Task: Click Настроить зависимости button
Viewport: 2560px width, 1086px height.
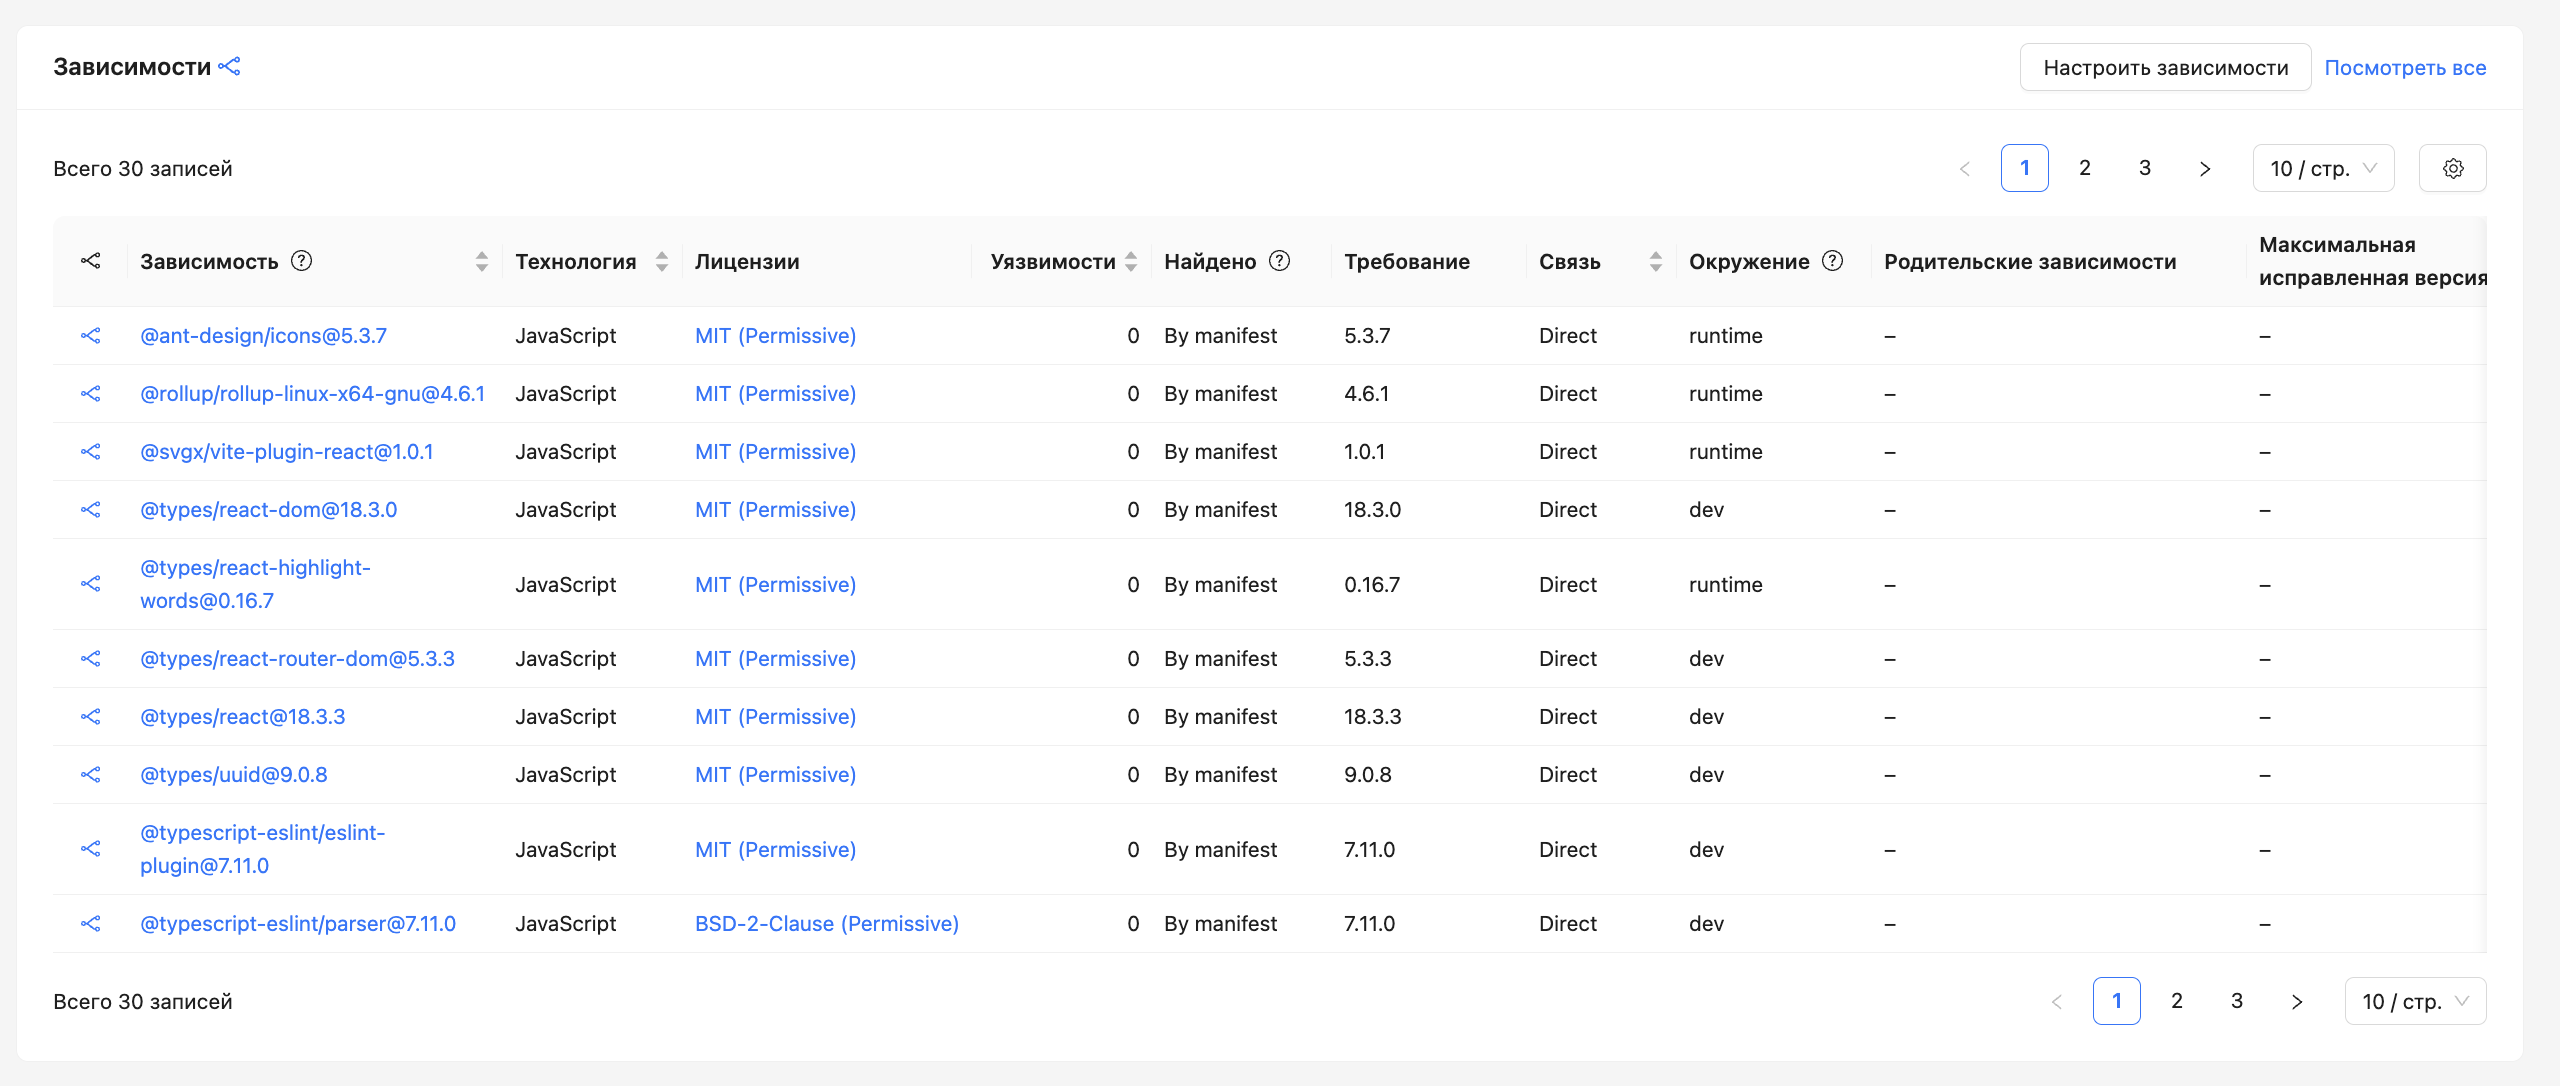Action: (2166, 67)
